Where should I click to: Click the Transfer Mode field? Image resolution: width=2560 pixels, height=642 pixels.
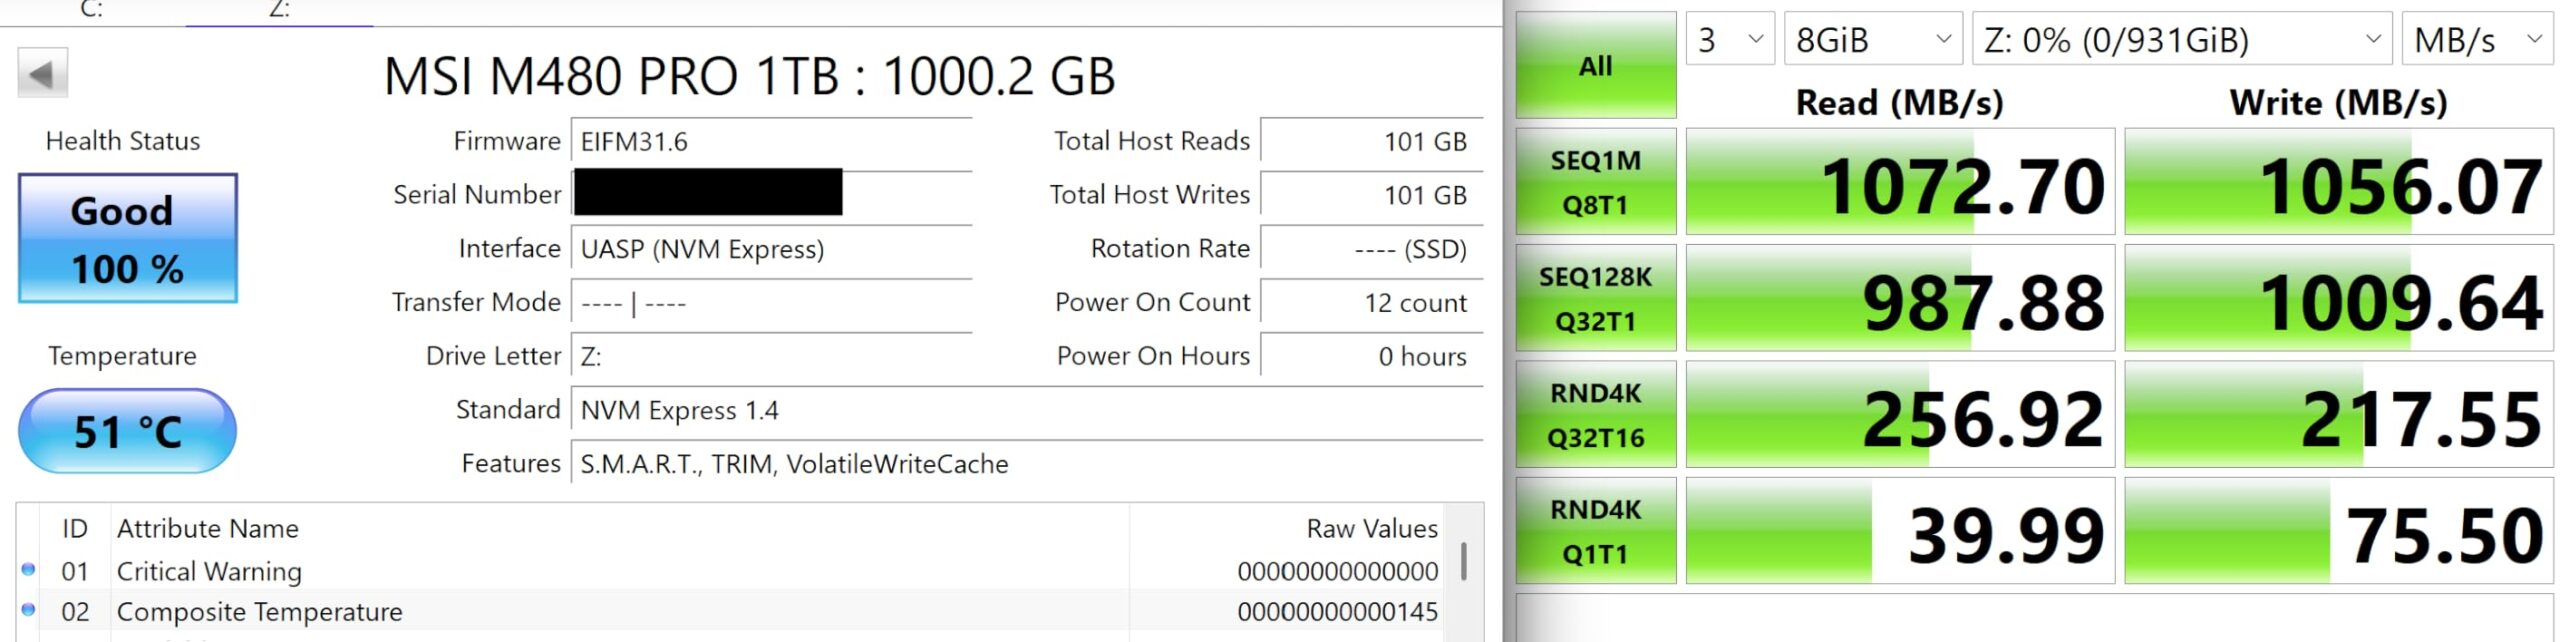click(771, 302)
